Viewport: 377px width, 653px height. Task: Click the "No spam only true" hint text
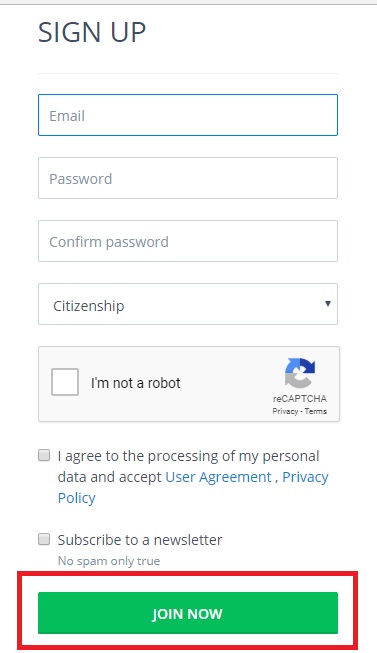pyautogui.click(x=109, y=561)
